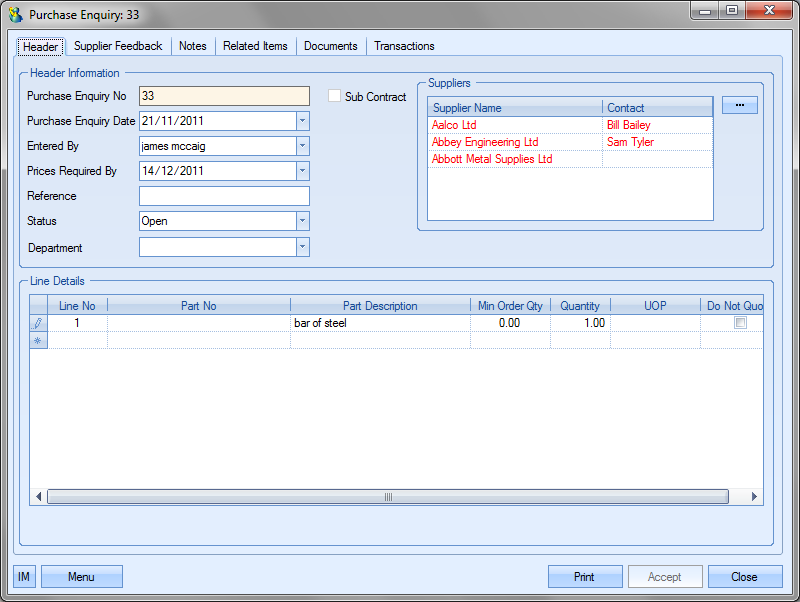The height and width of the screenshot is (602, 800).
Task: Click the IM button
Action: point(24,577)
